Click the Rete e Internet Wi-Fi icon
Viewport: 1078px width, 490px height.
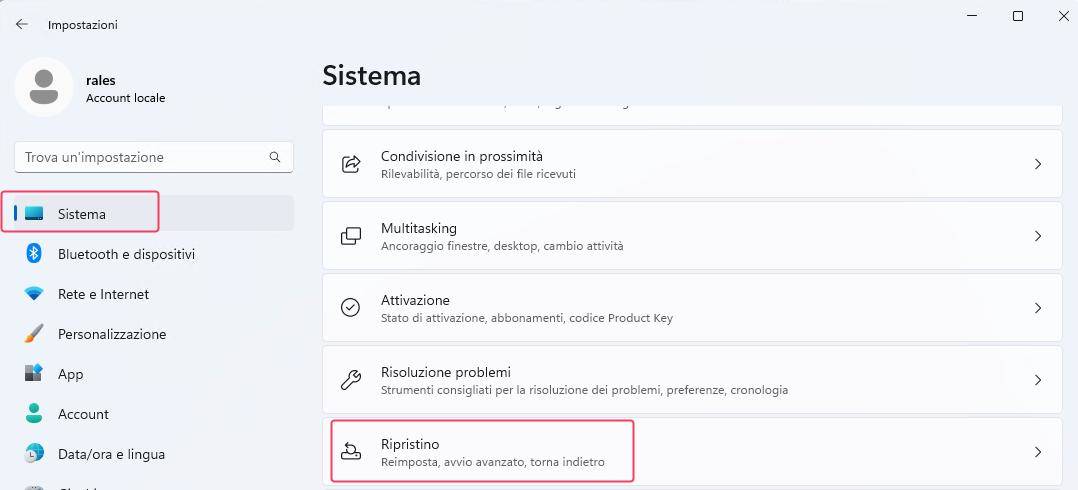point(34,294)
